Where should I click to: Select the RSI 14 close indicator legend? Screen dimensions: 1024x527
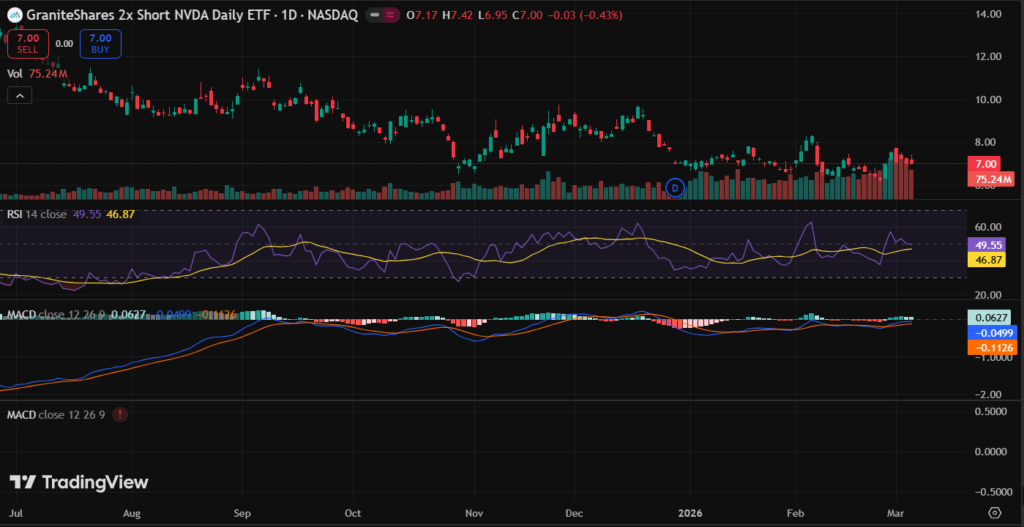click(38, 214)
